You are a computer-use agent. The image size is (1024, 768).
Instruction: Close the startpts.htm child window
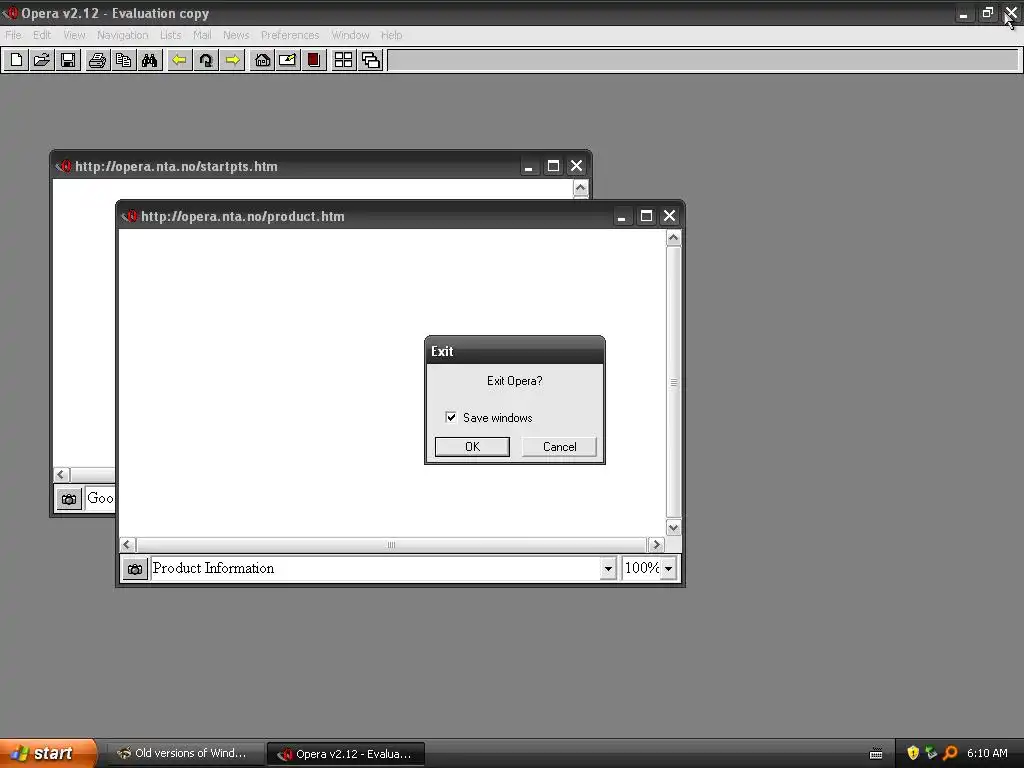(x=576, y=166)
